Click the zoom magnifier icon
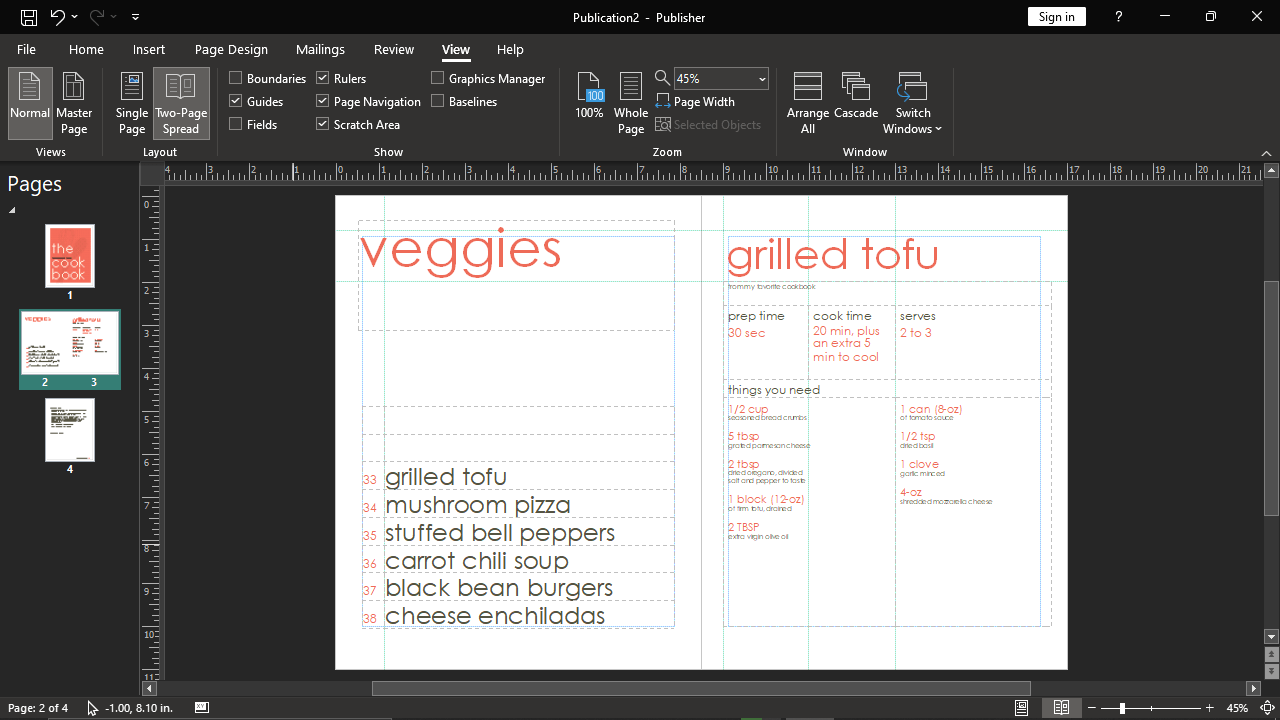The height and width of the screenshot is (720, 1280). [663, 78]
